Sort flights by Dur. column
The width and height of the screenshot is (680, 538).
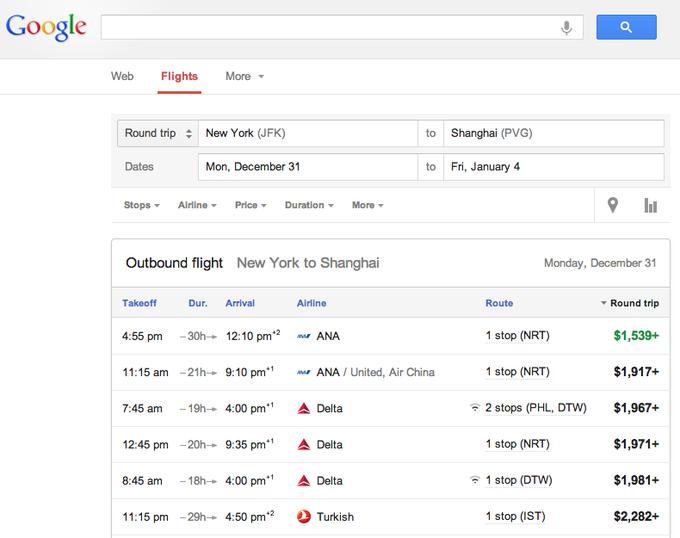coord(198,303)
